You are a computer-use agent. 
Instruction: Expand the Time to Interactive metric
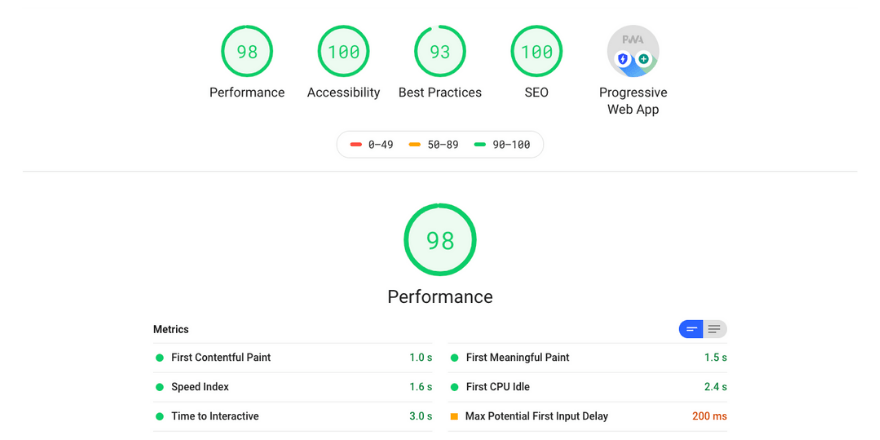pyautogui.click(x=215, y=416)
